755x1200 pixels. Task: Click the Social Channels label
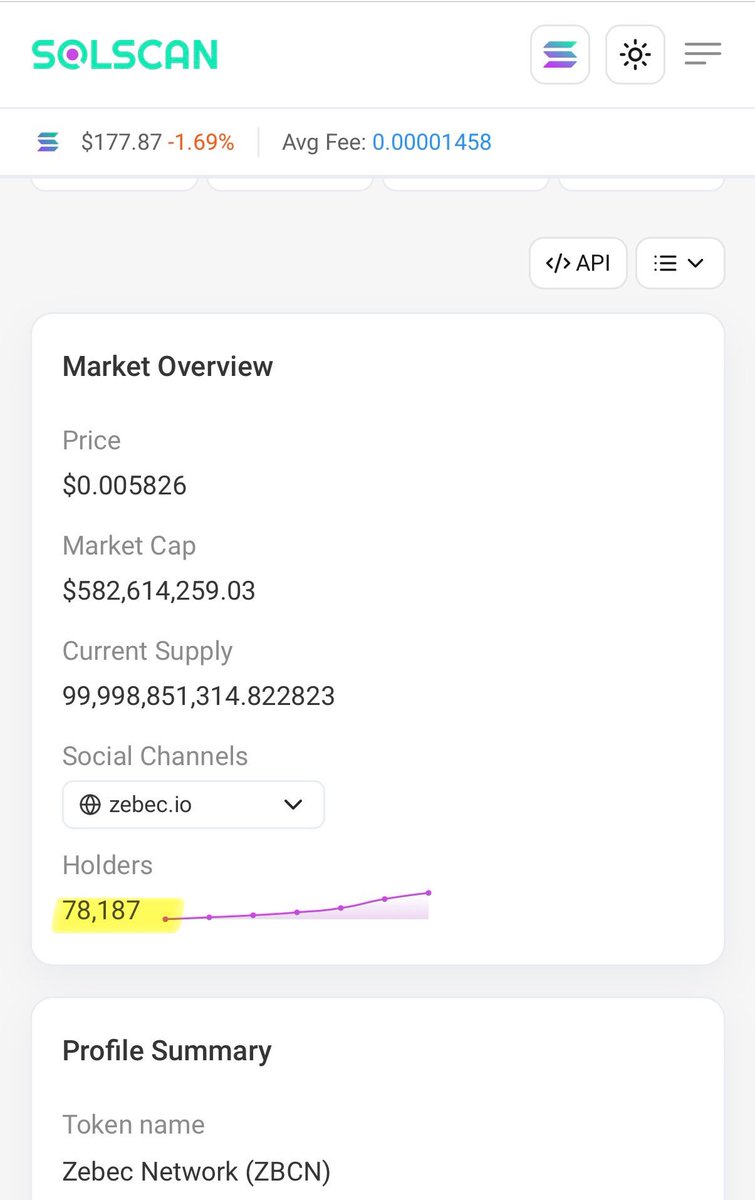(155, 756)
